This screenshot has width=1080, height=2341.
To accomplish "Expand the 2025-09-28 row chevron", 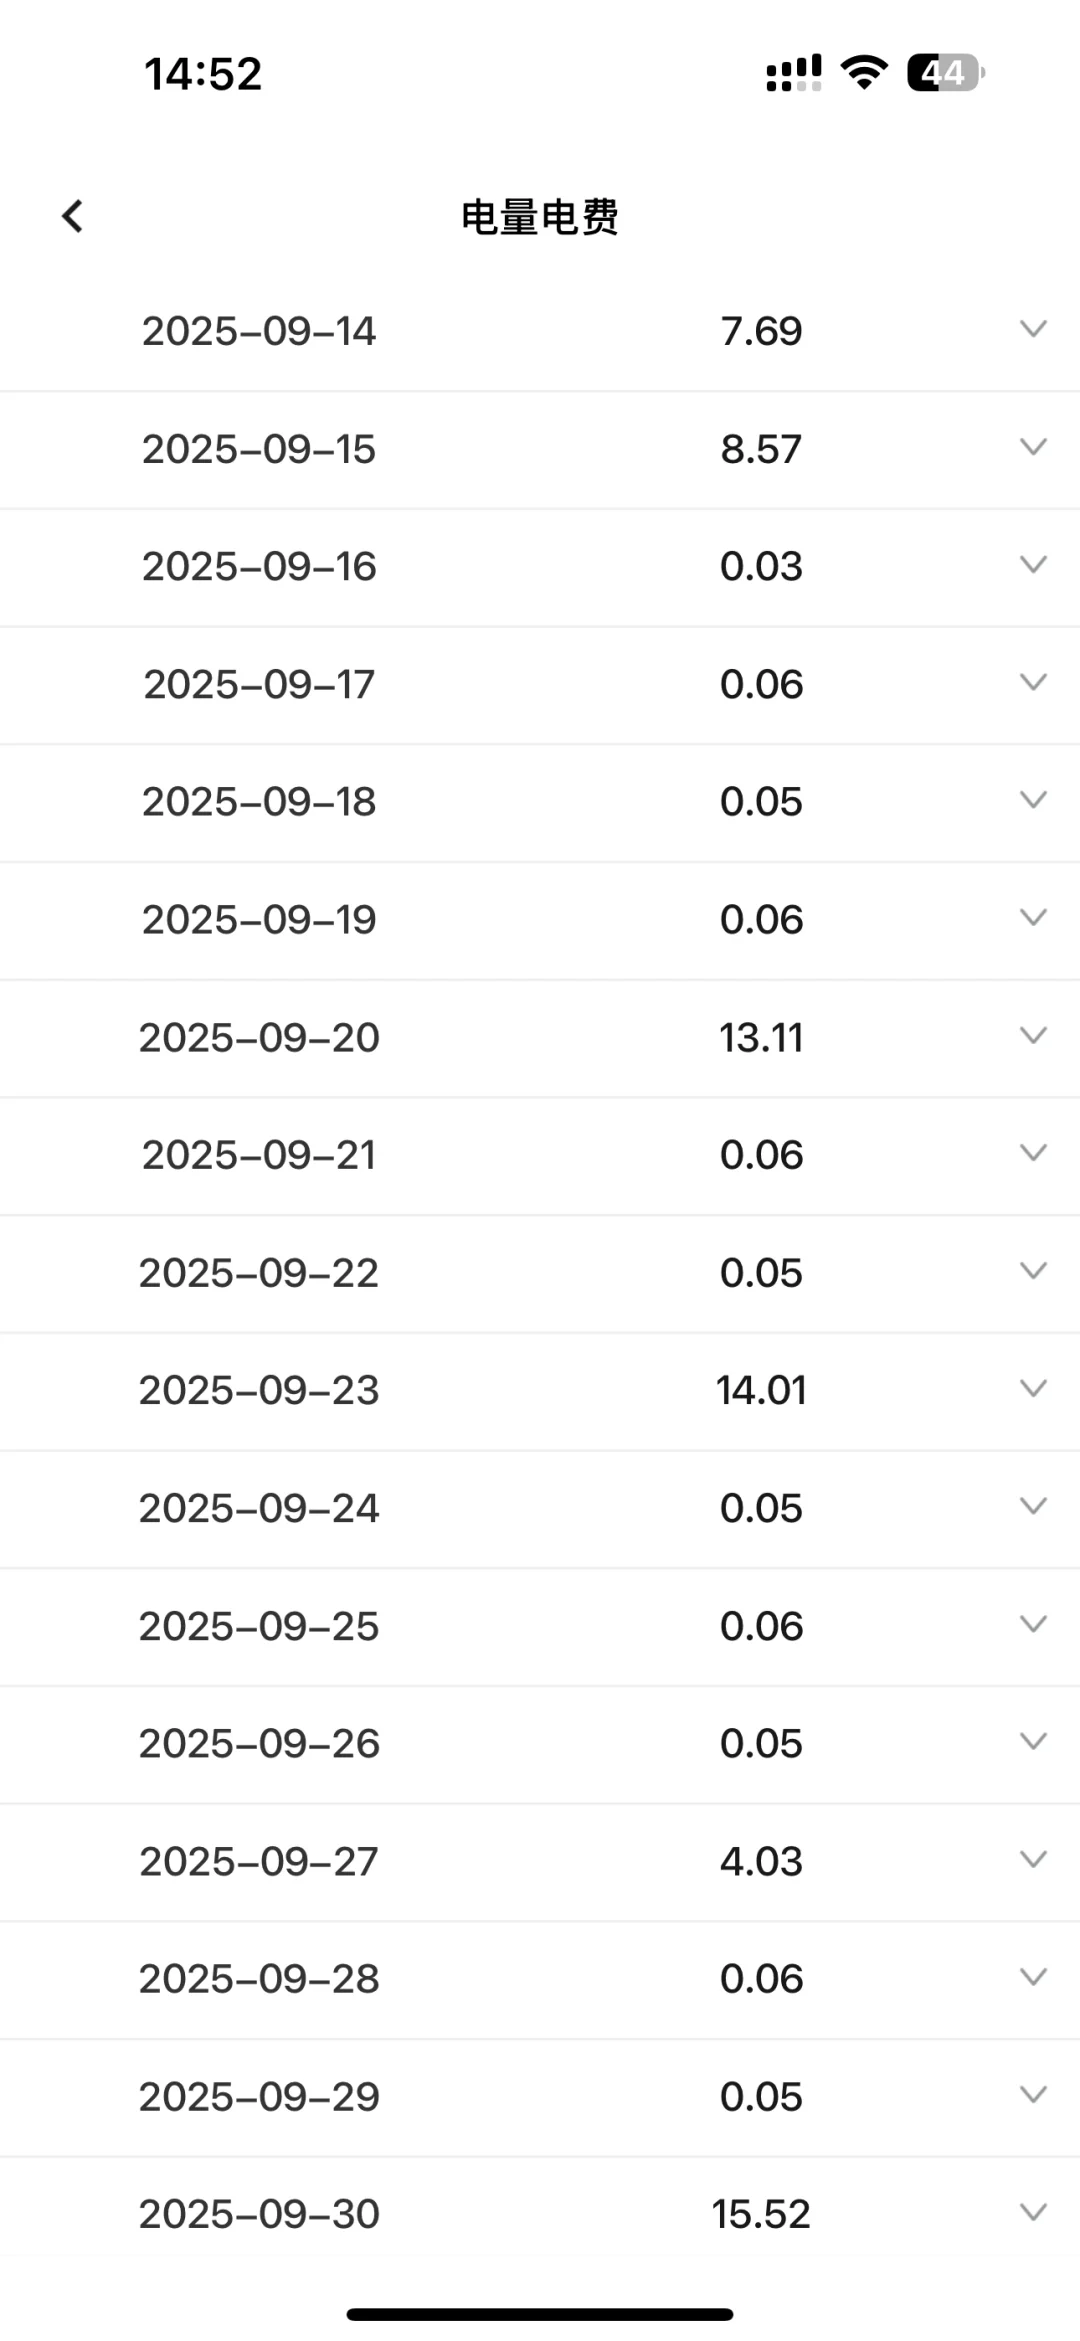I will 1033,1977.
